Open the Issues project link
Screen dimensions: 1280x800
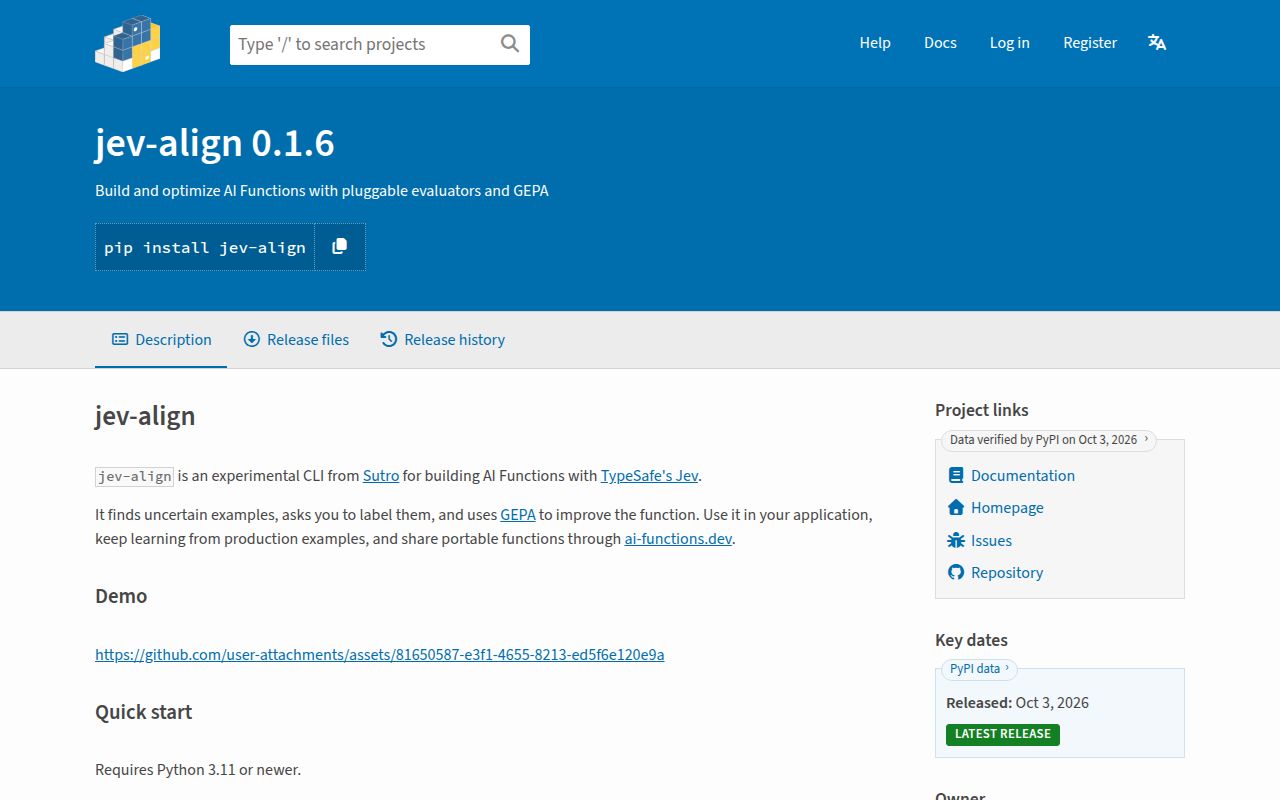991,541
